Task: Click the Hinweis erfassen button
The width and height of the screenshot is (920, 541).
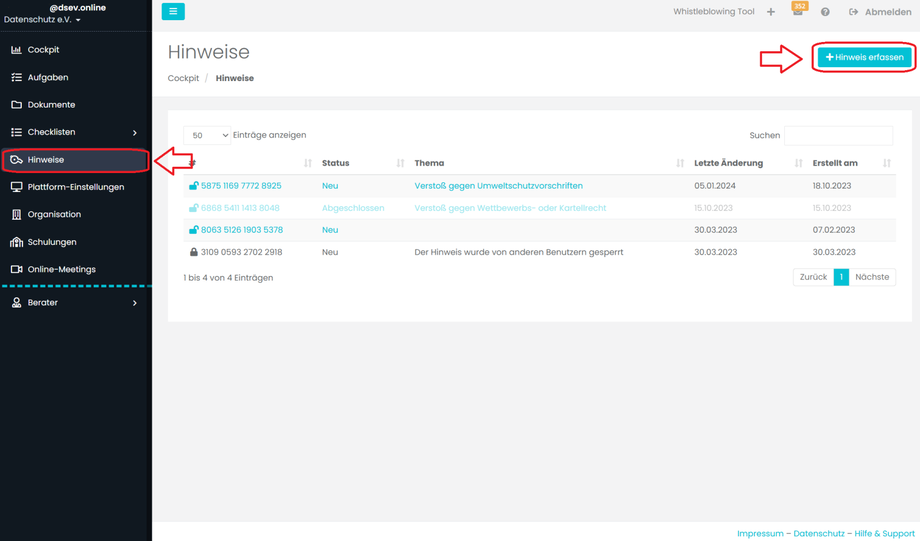Action: tap(865, 57)
